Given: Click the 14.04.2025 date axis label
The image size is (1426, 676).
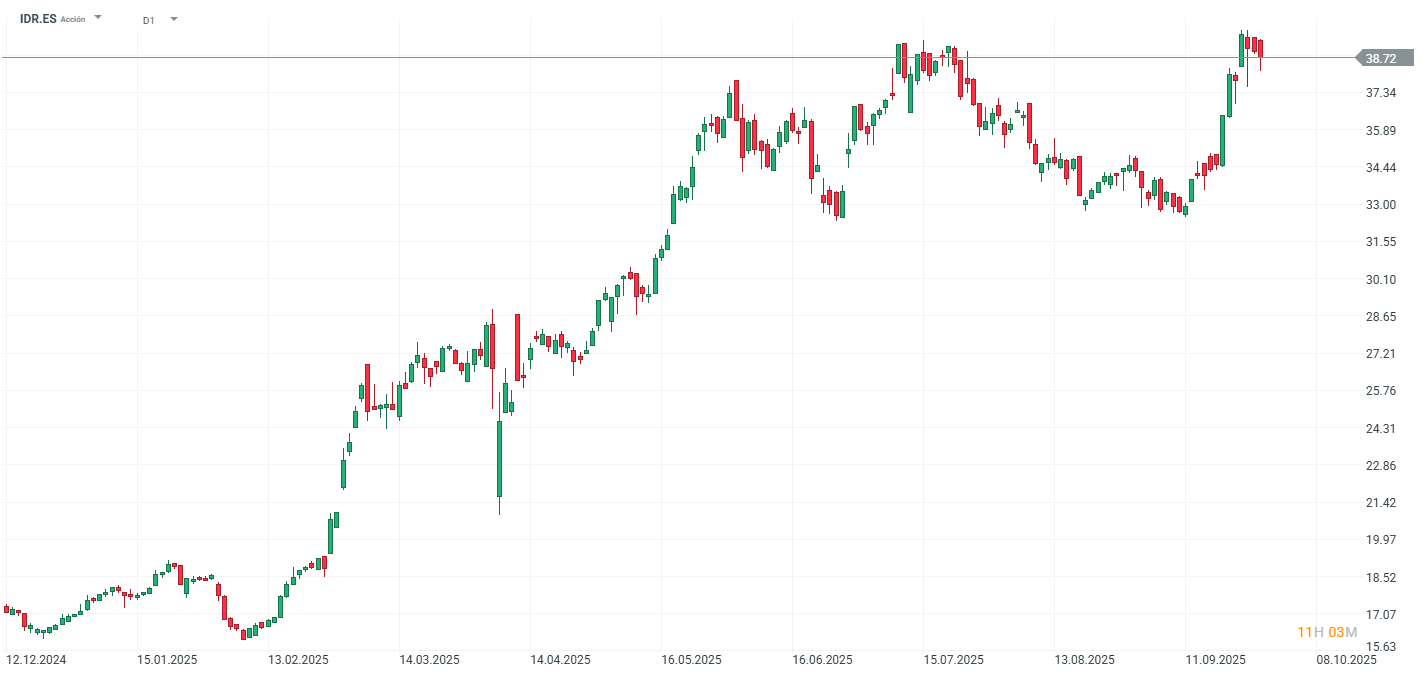Looking at the screenshot, I should (561, 660).
